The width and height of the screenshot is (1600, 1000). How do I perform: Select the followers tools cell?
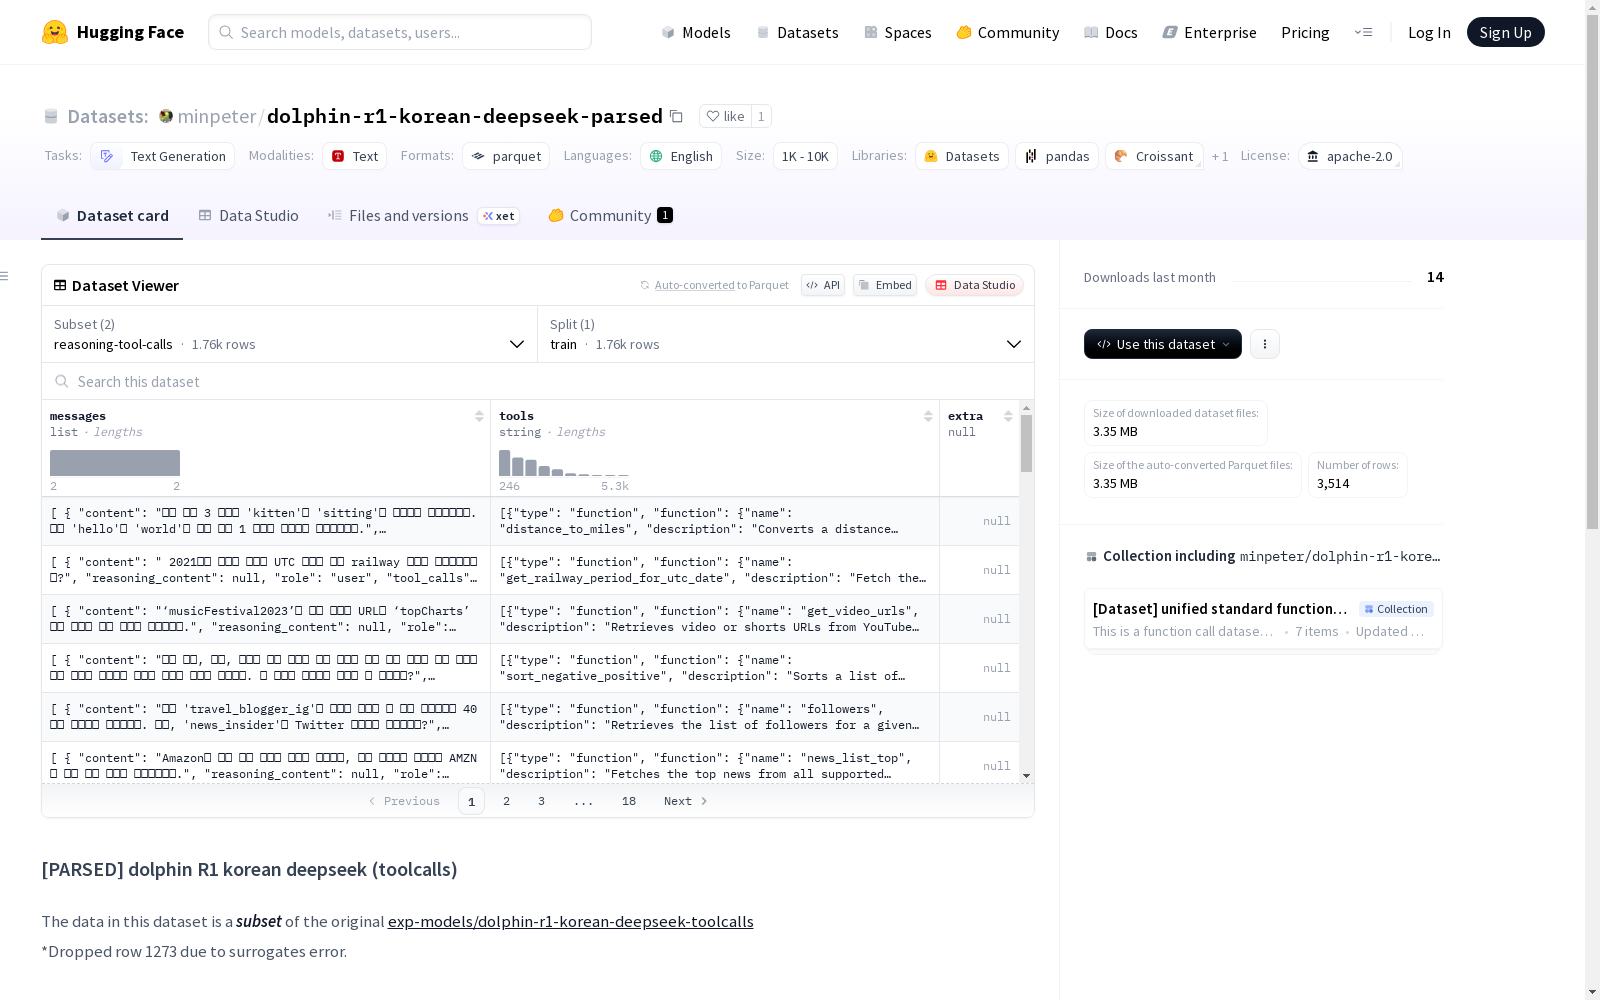click(x=715, y=717)
